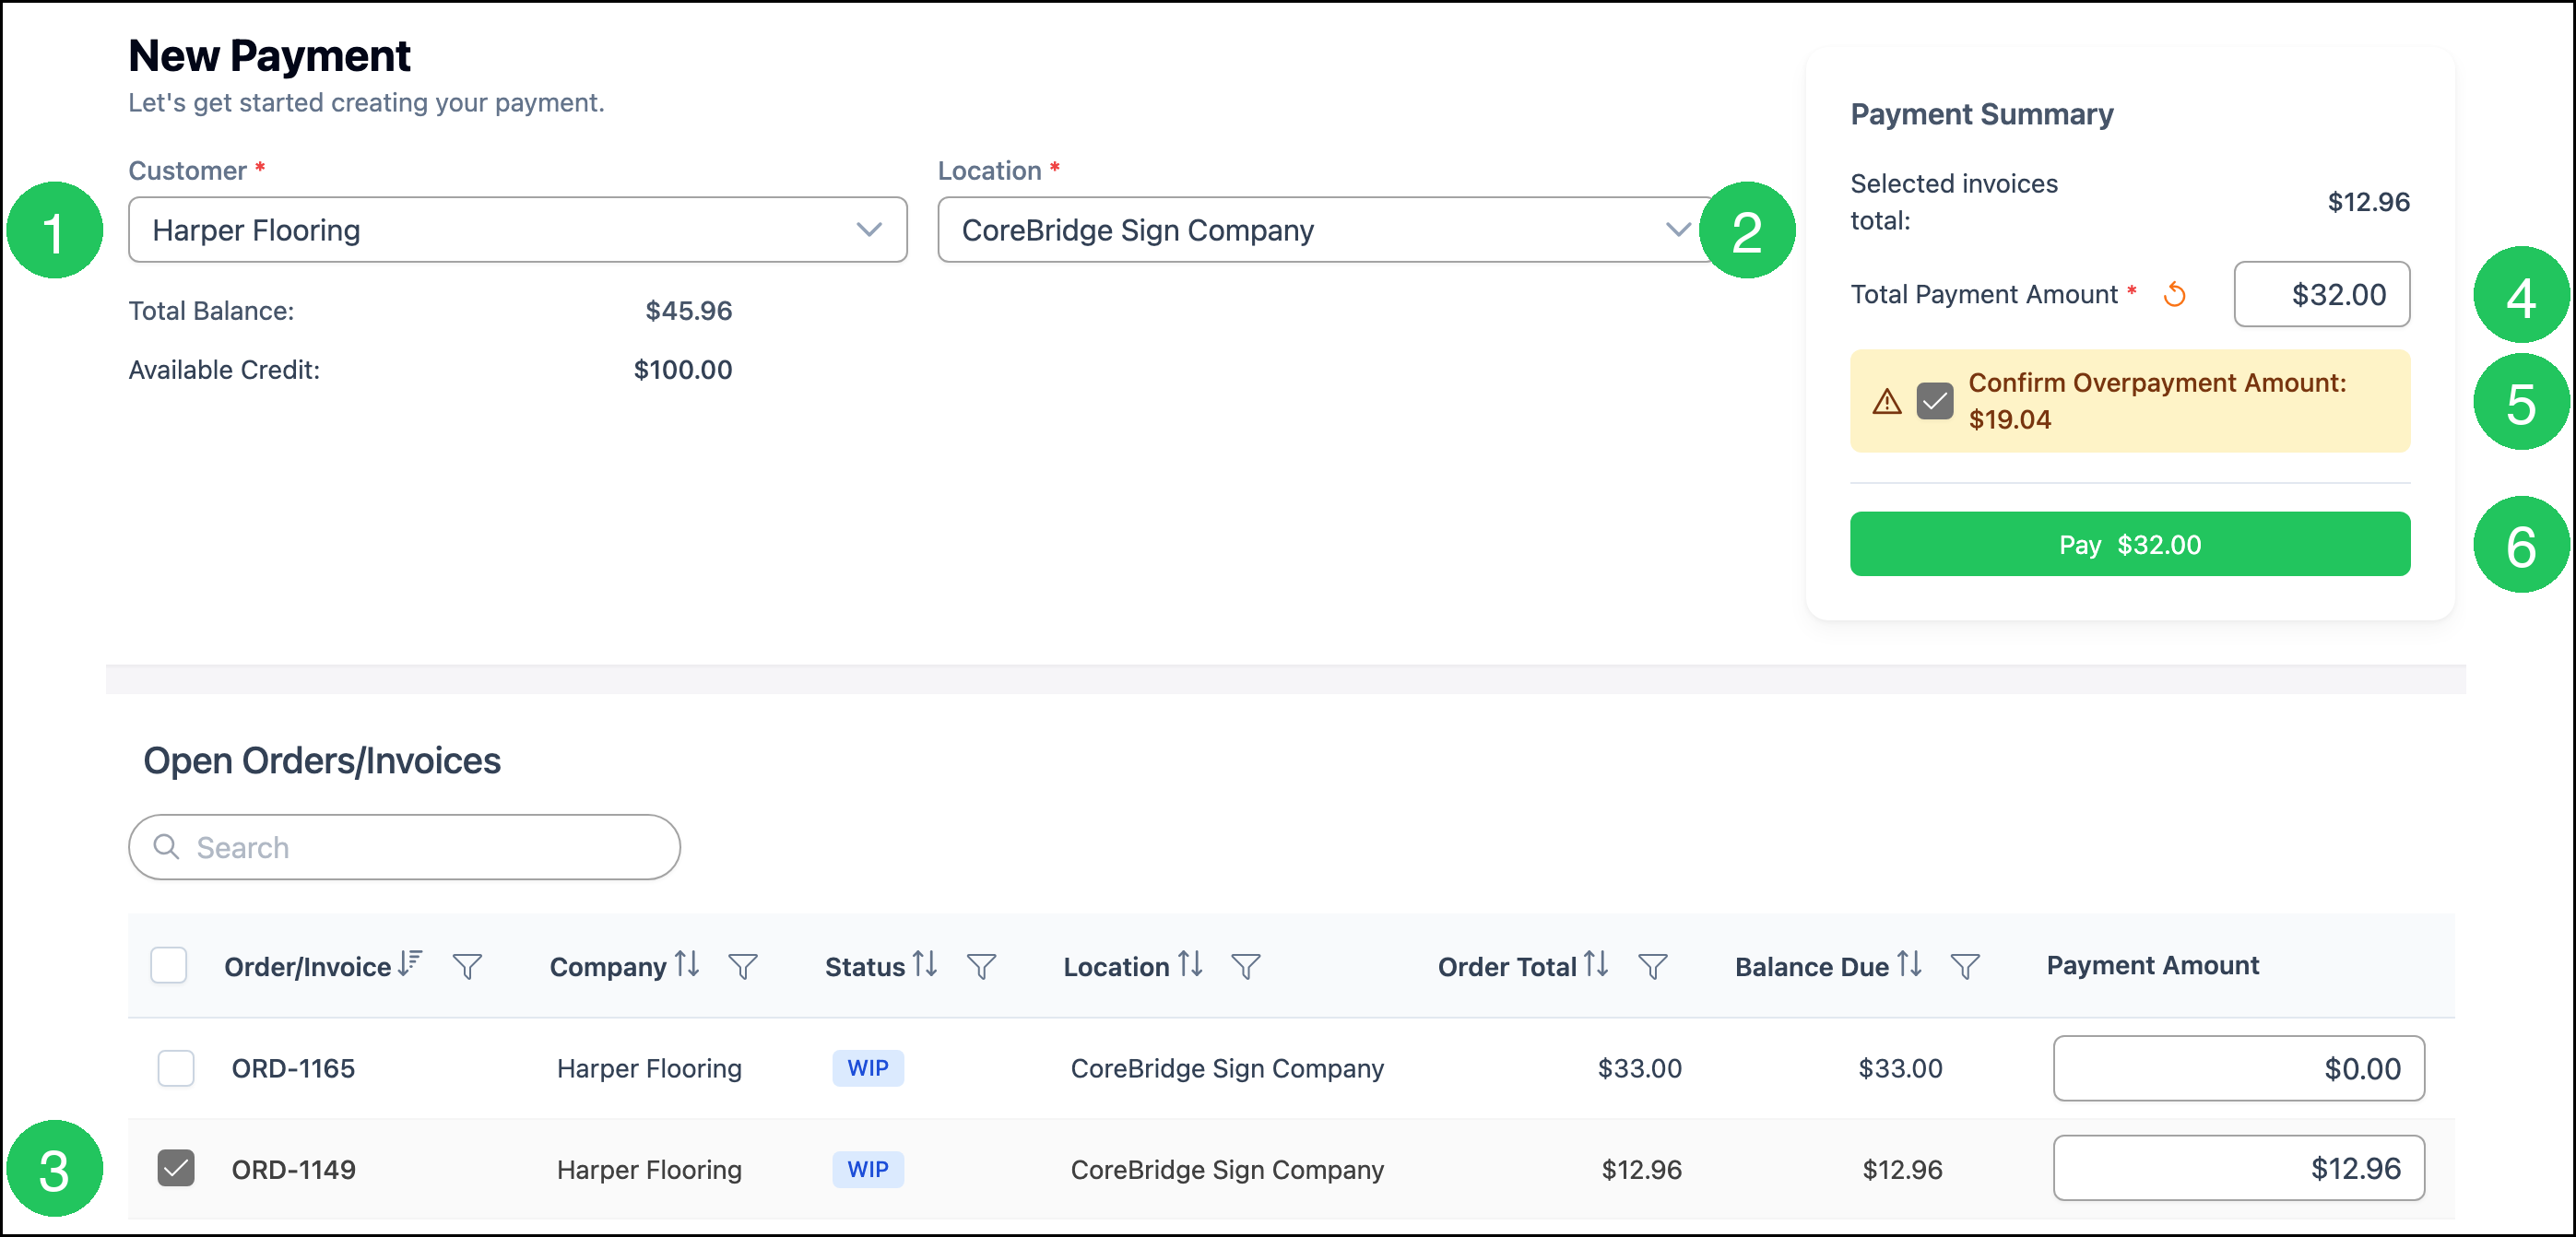Click the ORD-1149 payment amount field
Screen dimensions: 2576x1237
click(x=2239, y=1168)
